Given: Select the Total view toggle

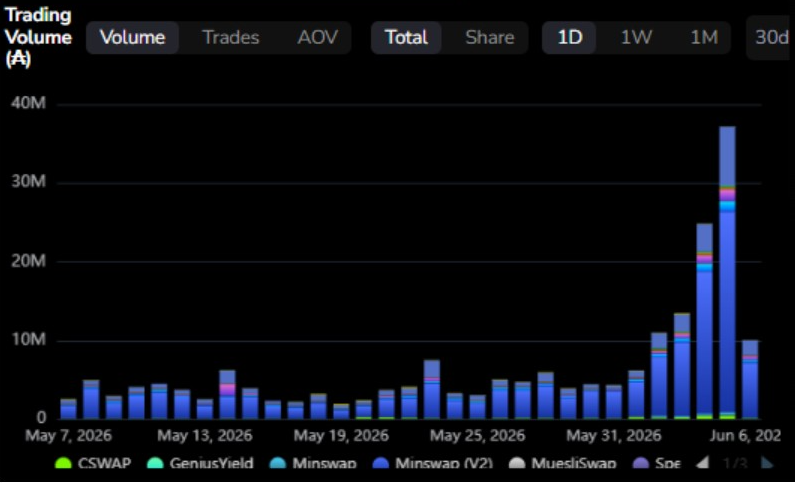Looking at the screenshot, I should point(406,38).
